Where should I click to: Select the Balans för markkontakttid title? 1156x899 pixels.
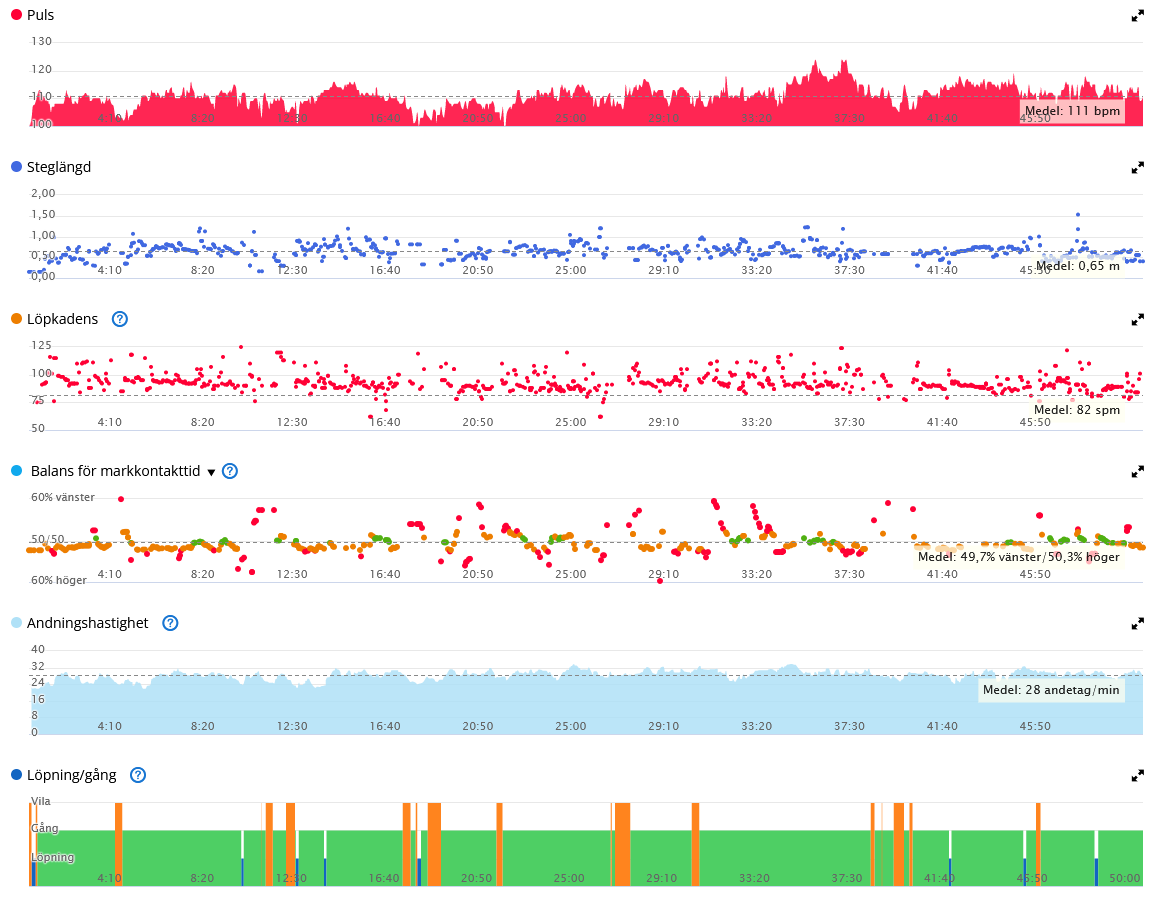(x=116, y=471)
